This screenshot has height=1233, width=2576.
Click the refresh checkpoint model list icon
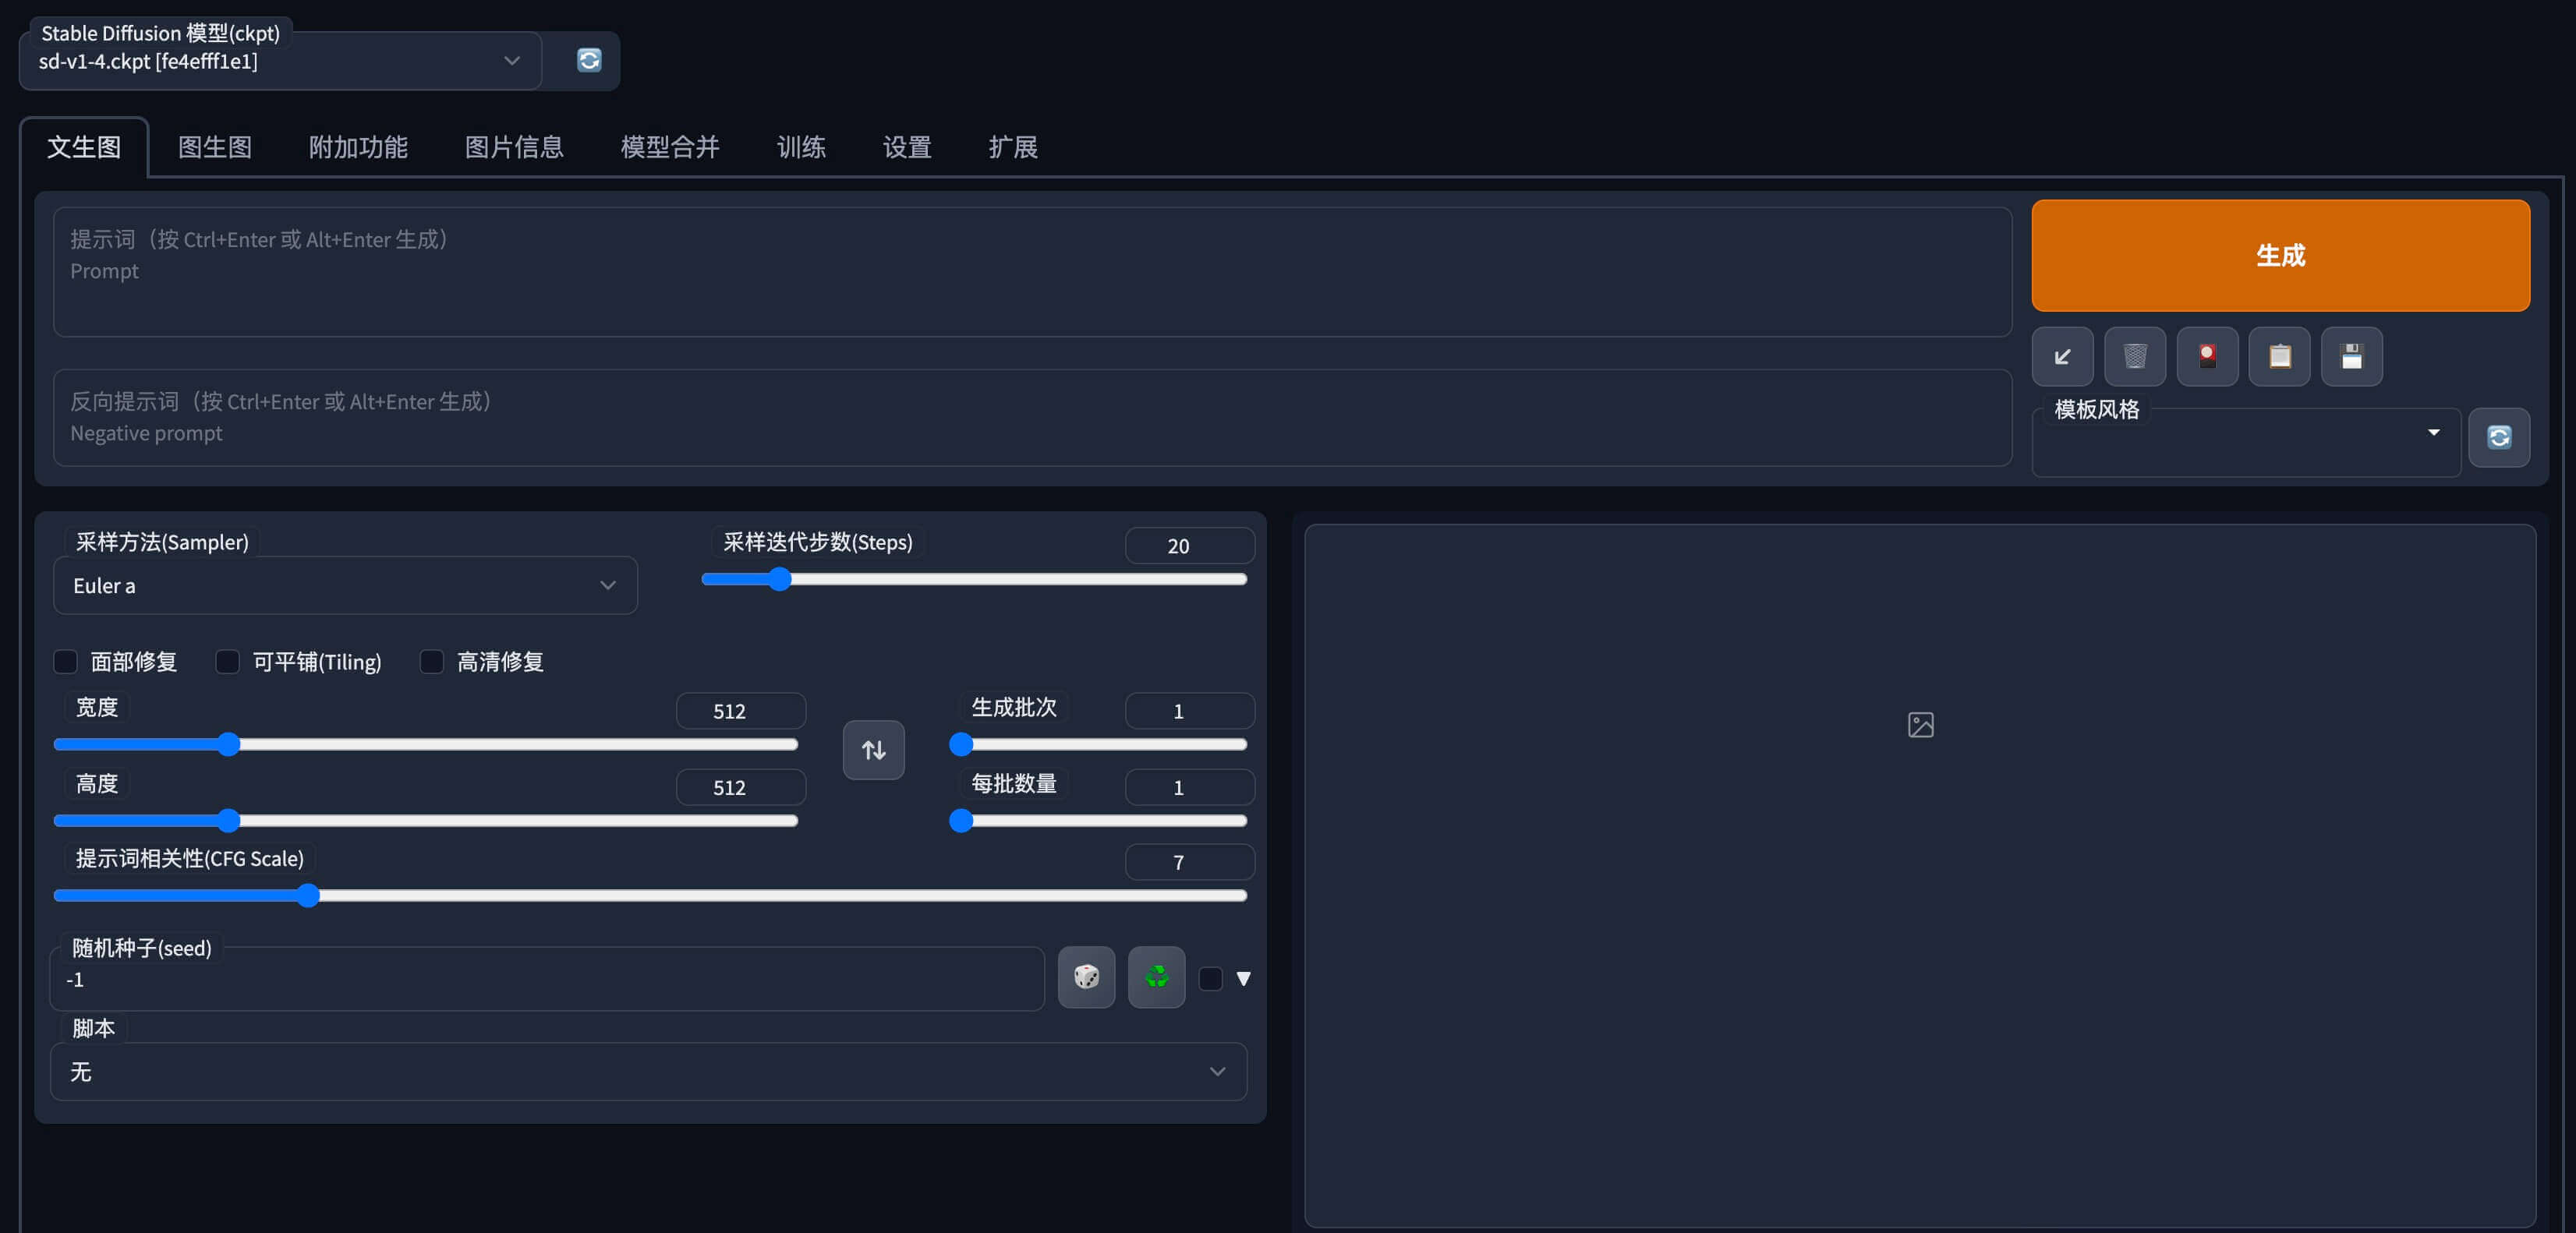click(x=589, y=60)
